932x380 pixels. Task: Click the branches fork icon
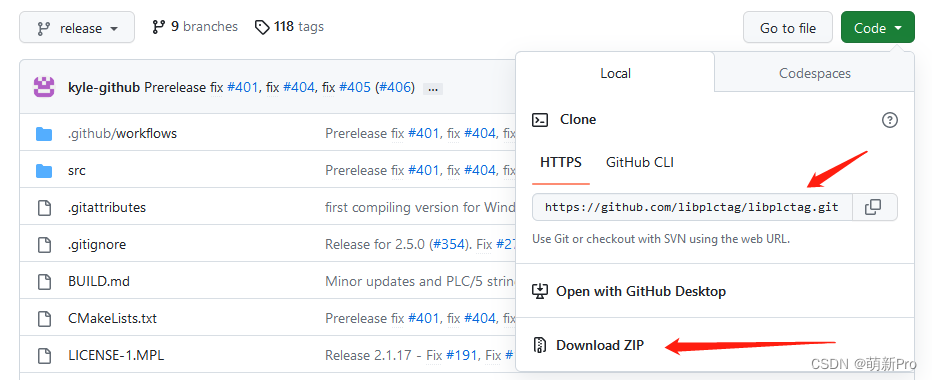click(x=159, y=27)
